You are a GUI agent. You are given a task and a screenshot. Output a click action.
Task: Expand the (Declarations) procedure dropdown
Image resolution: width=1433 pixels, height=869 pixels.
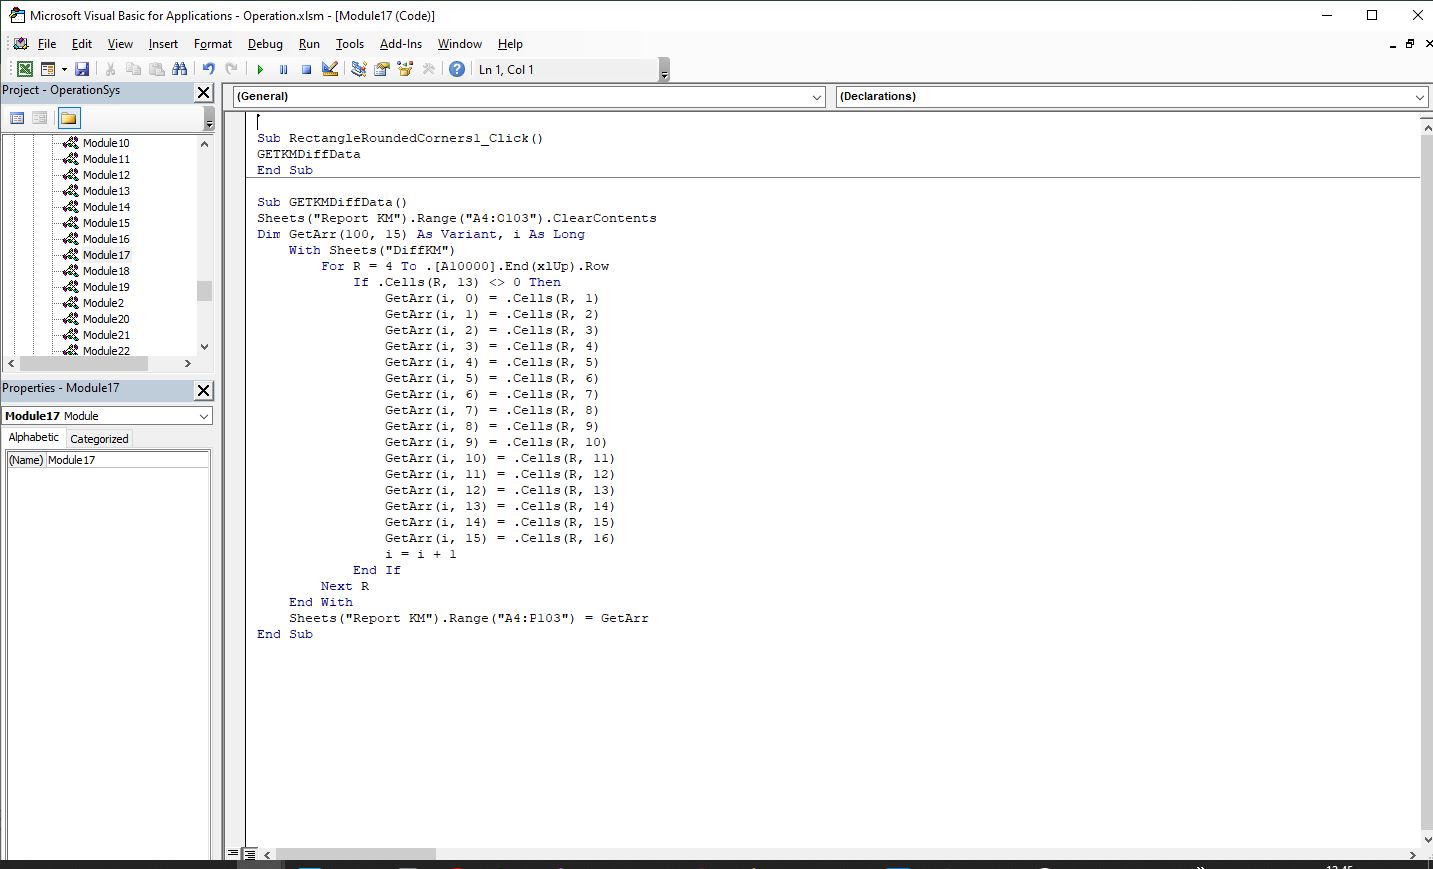(x=1419, y=97)
